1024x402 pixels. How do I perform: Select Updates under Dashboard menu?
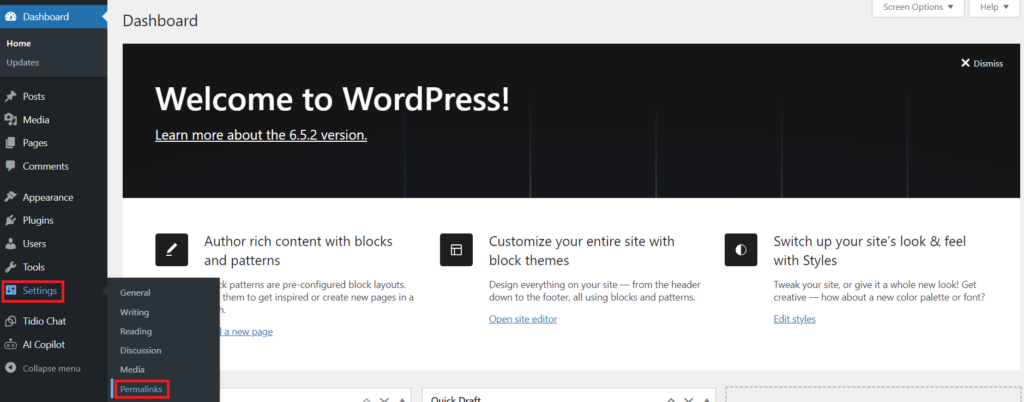(x=23, y=63)
